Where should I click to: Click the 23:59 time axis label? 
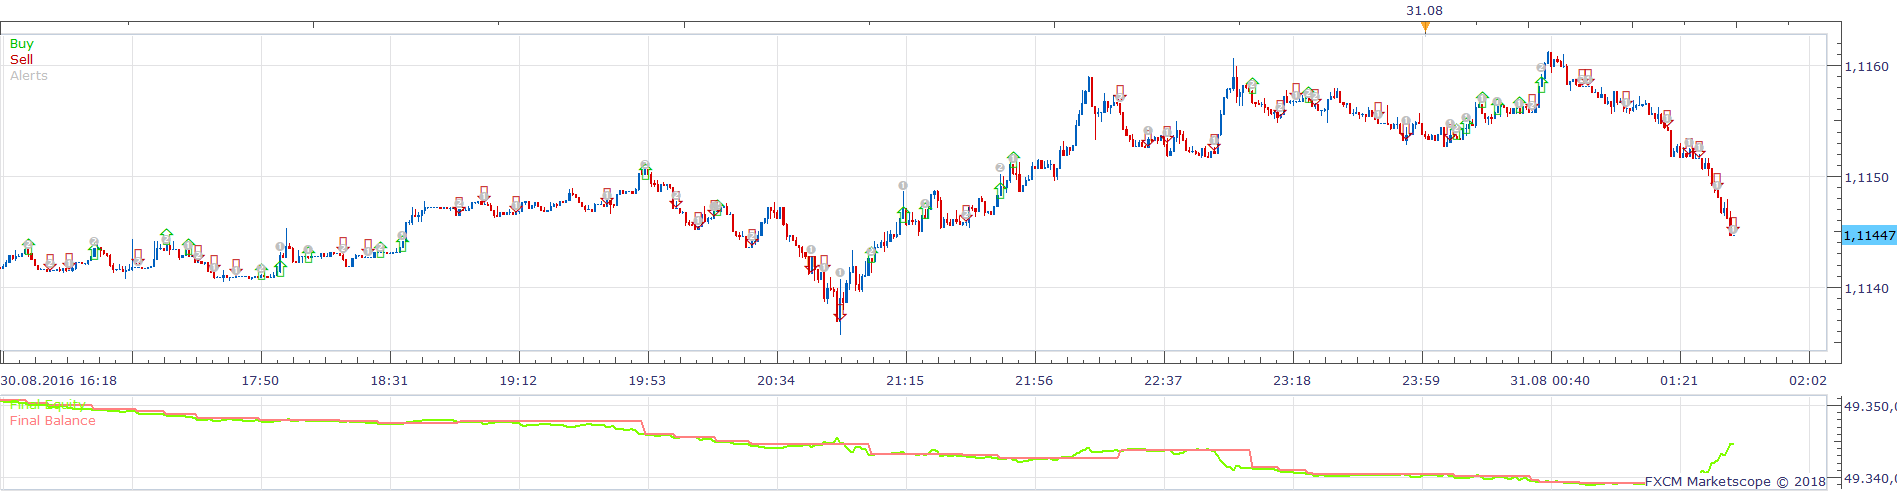click(1421, 381)
